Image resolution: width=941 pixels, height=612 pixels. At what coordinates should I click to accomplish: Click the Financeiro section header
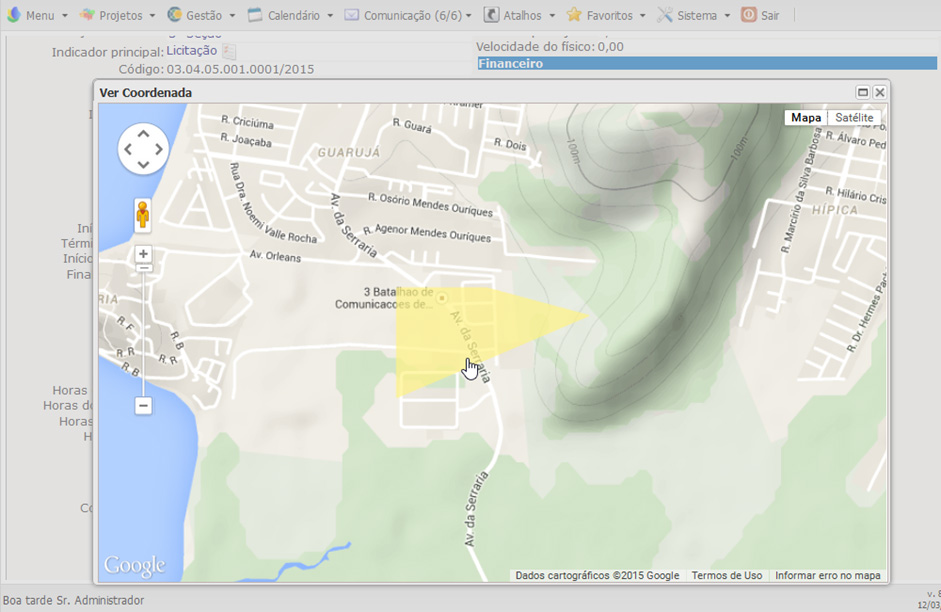point(707,63)
